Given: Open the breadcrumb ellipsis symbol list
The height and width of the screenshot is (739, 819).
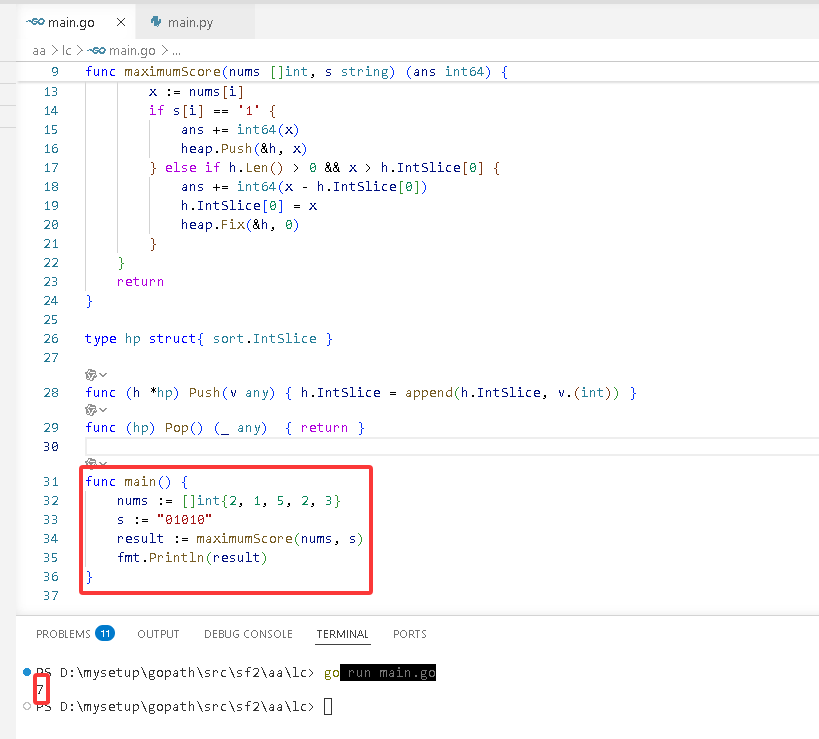Looking at the screenshot, I should tap(177, 51).
